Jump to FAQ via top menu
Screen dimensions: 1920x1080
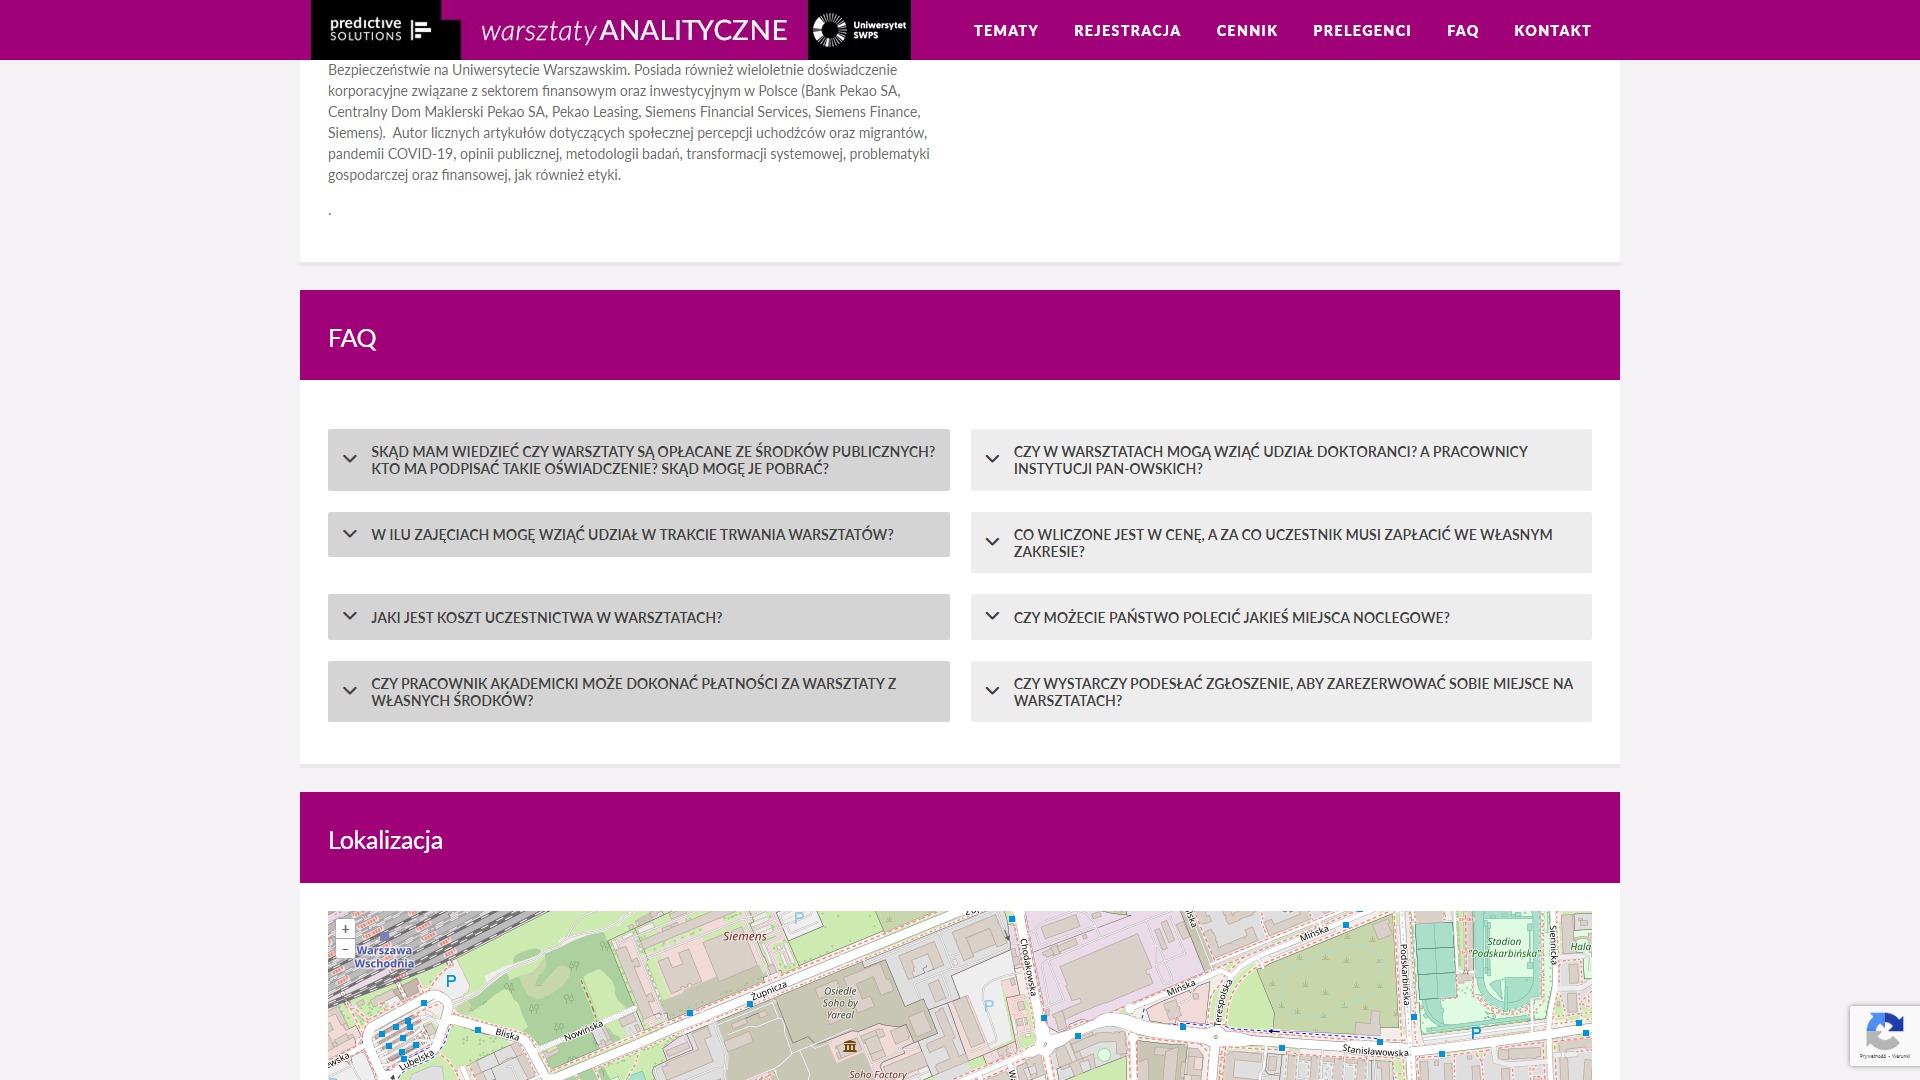pos(1463,31)
